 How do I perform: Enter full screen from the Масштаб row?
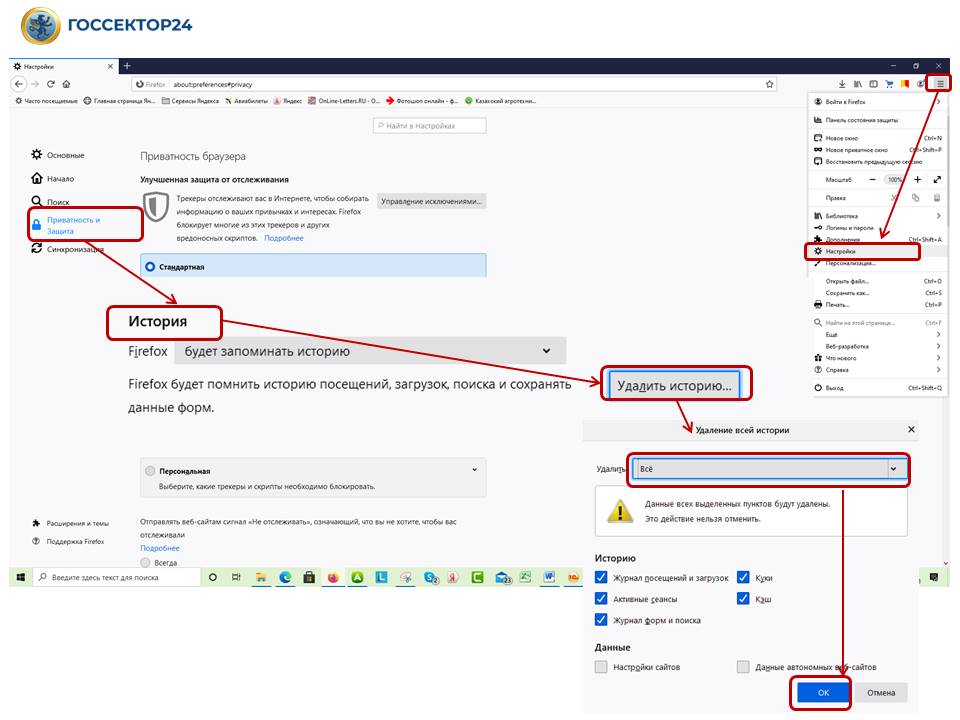[937, 179]
